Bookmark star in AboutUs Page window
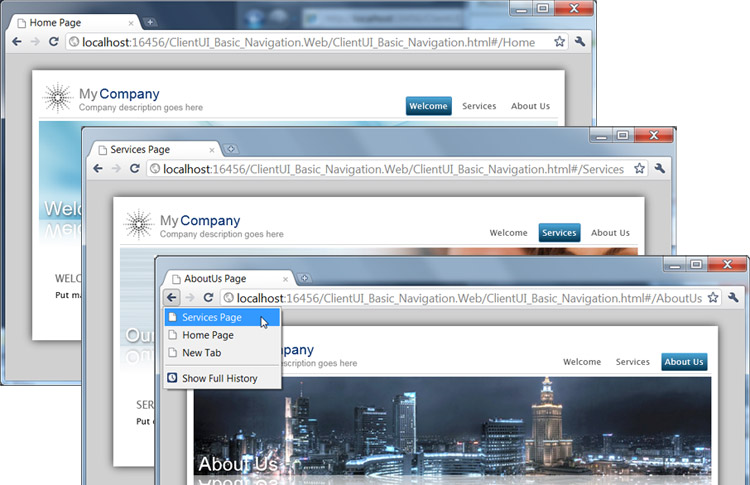The height and width of the screenshot is (485, 750). click(x=713, y=298)
